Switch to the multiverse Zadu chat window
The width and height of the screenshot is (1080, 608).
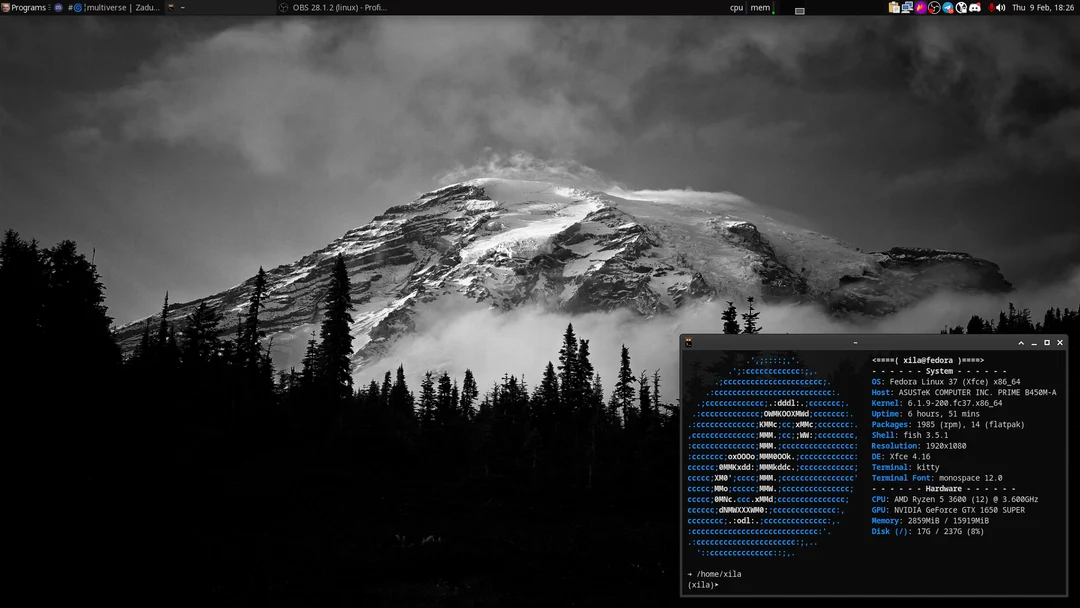point(110,6)
